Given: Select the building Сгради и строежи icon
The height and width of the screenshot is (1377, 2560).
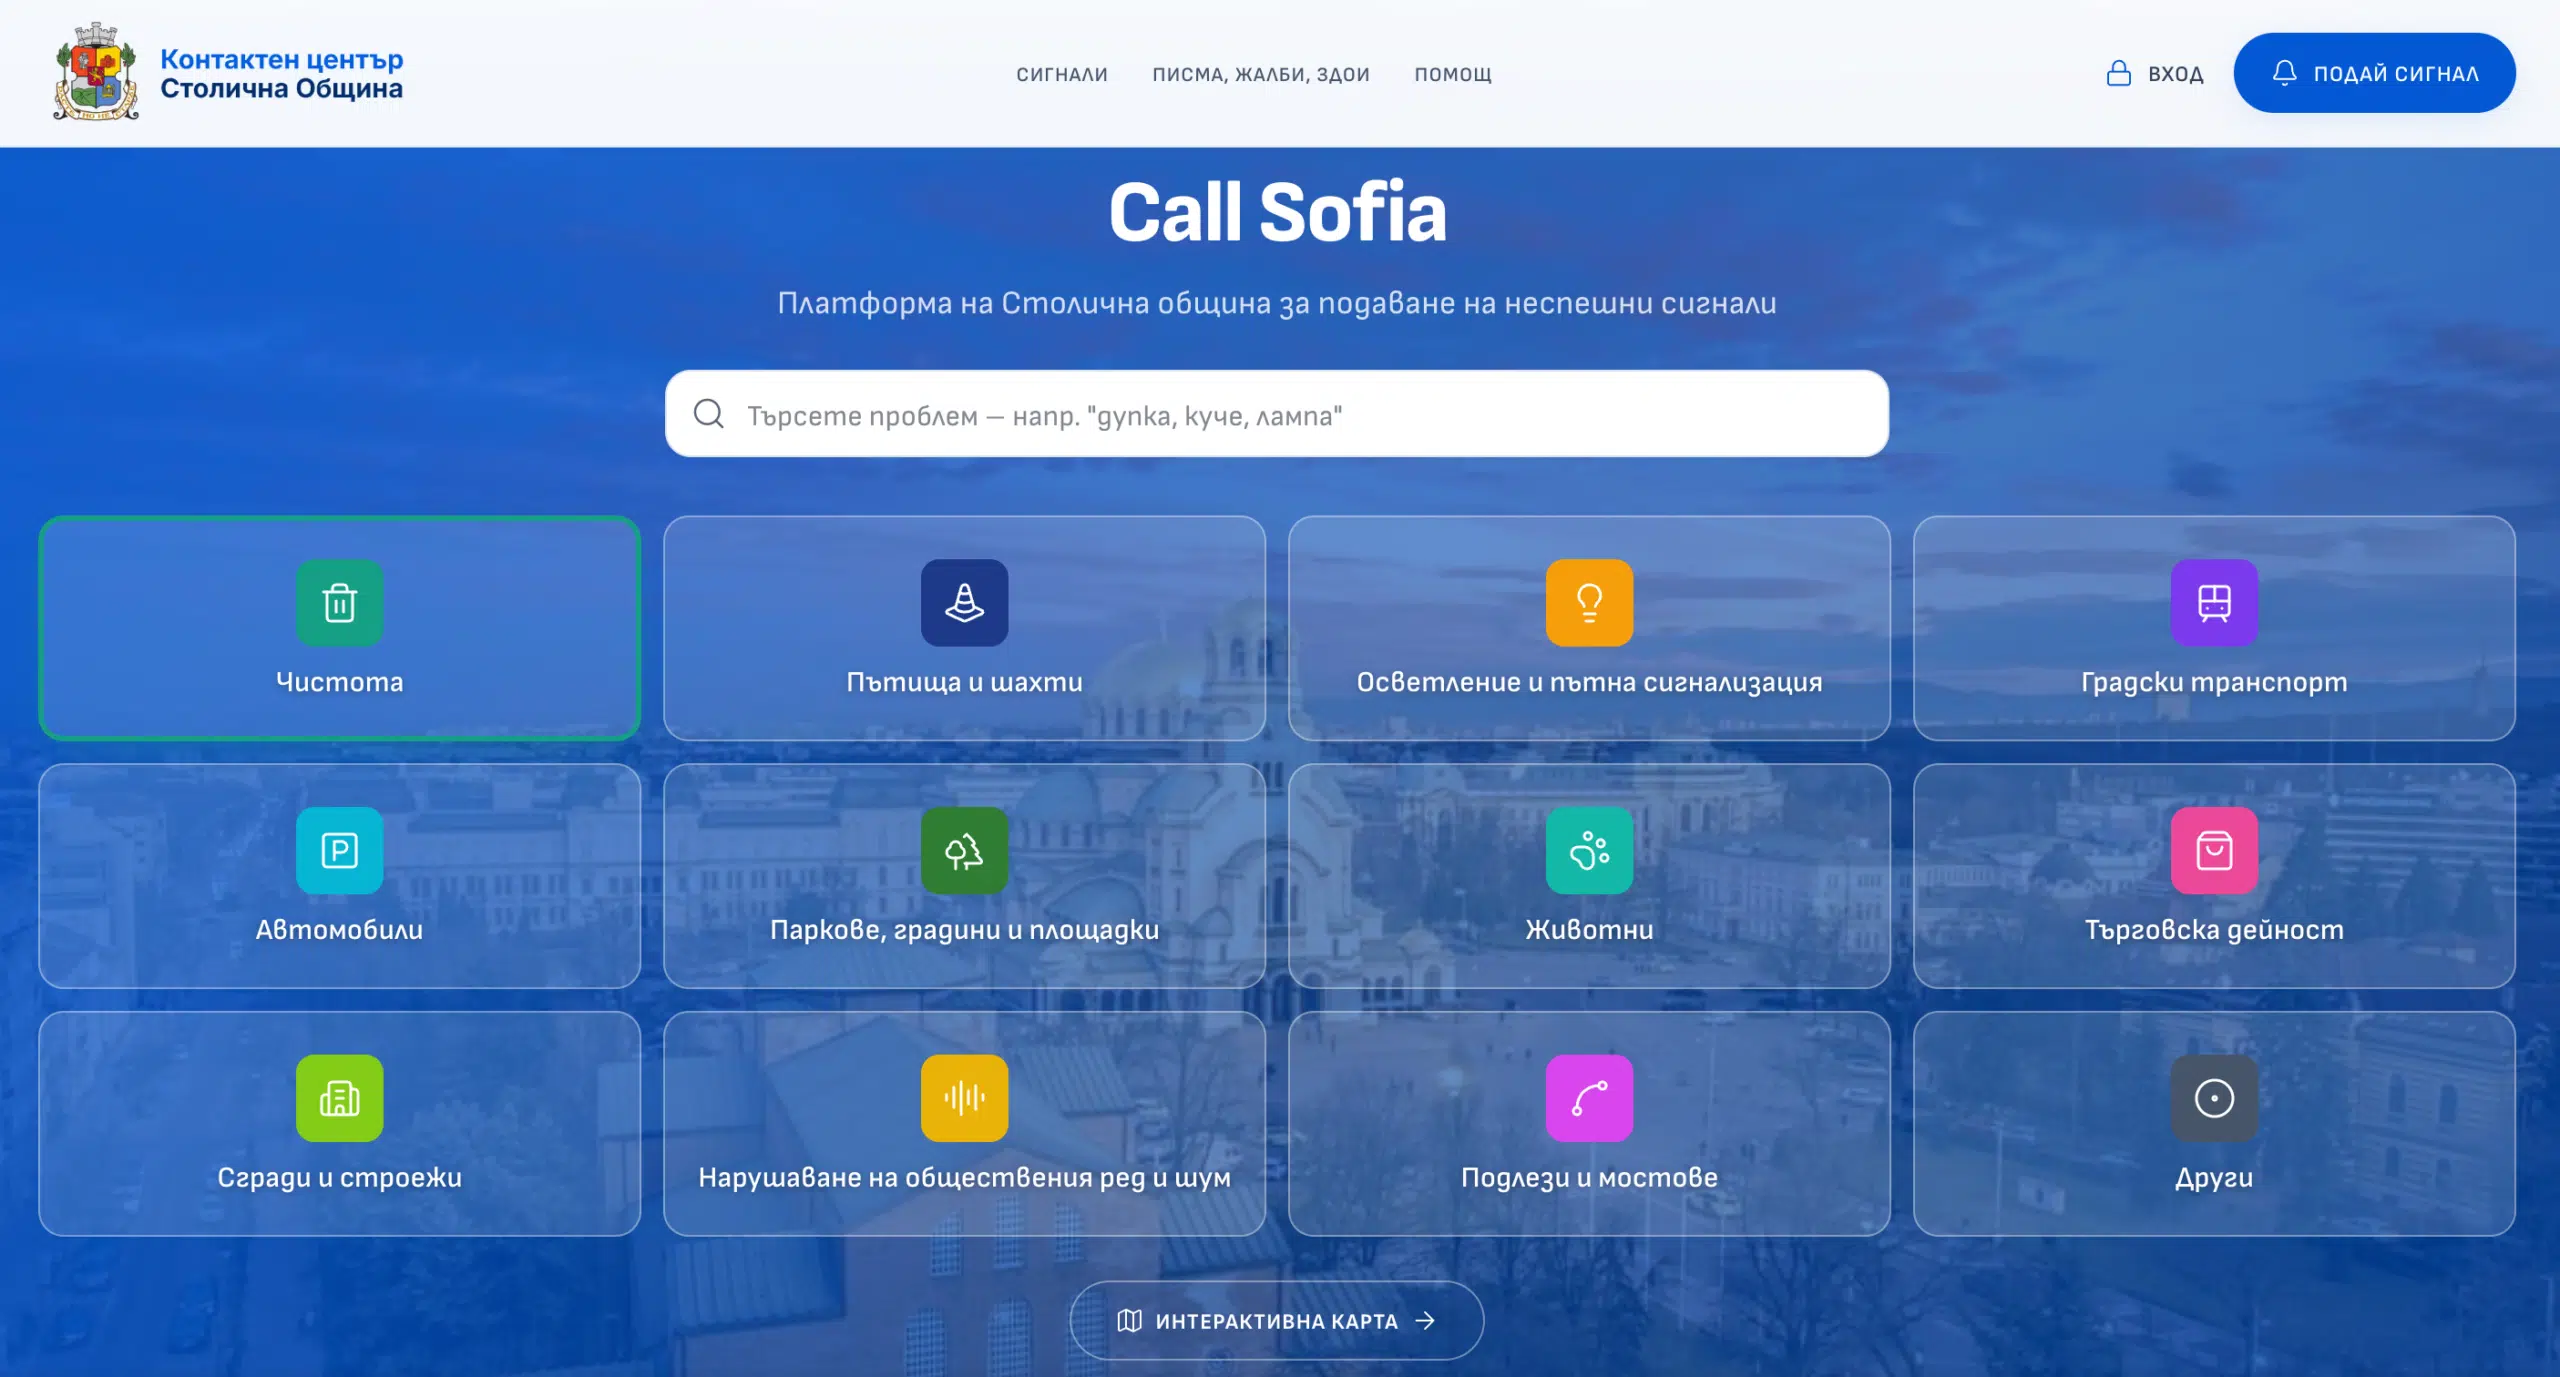Looking at the screenshot, I should click(339, 1098).
